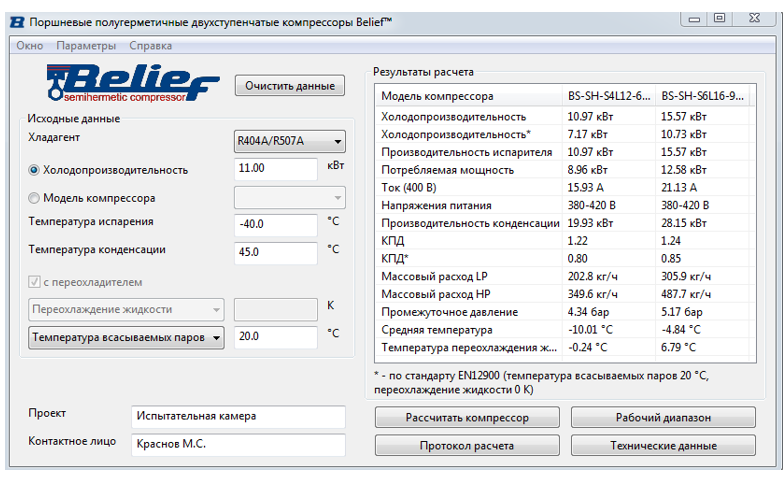
Task: Open the Окно menu
Action: tap(30, 45)
